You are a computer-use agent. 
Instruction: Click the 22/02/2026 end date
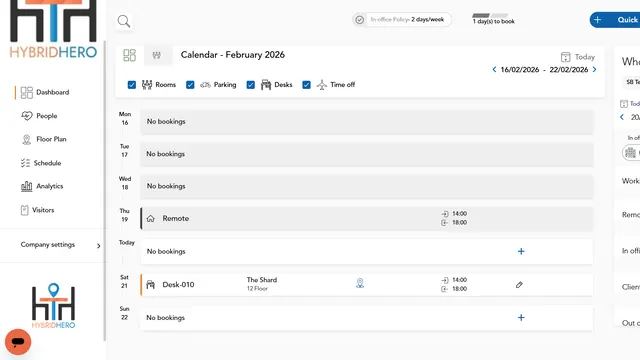coord(569,70)
